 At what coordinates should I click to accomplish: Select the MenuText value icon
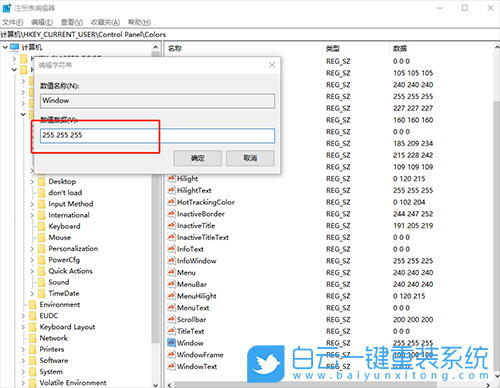[171, 307]
